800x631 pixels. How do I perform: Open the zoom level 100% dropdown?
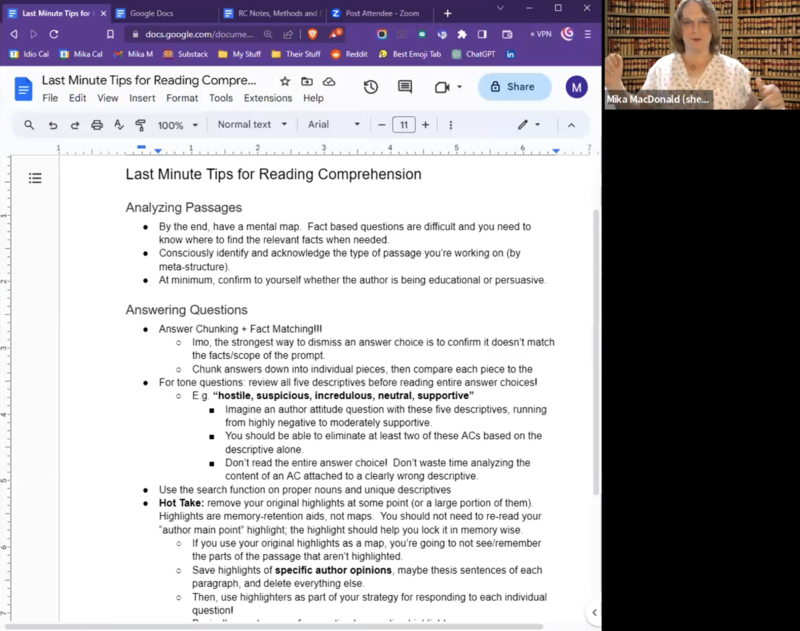(x=176, y=125)
